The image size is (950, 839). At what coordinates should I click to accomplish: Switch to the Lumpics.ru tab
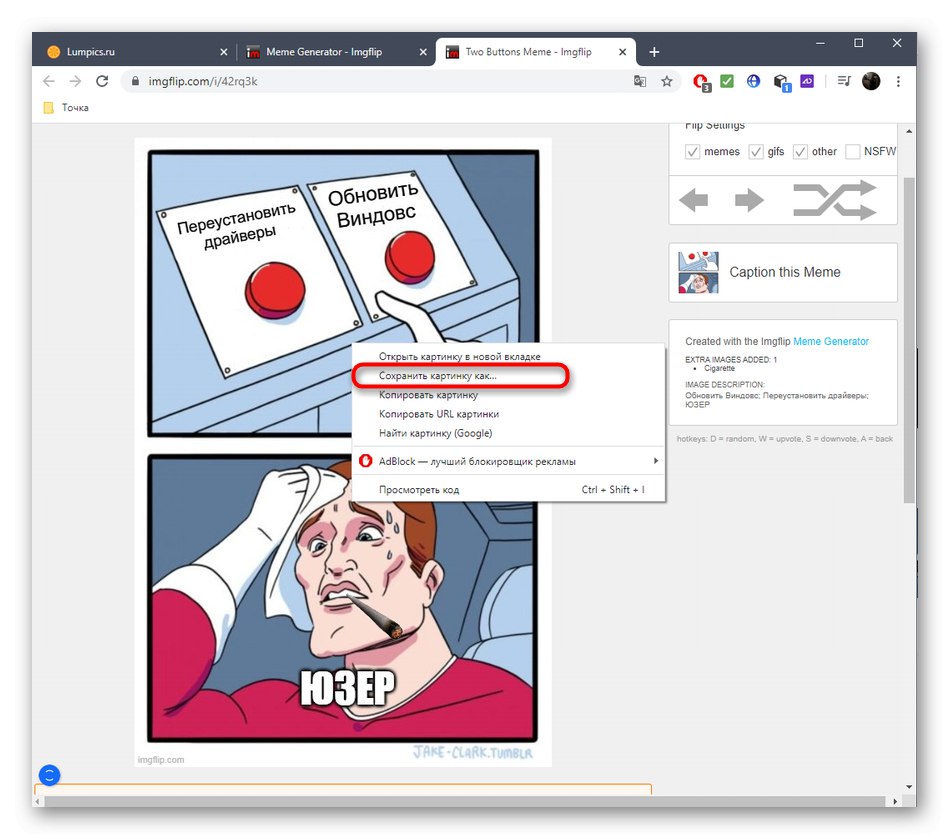pyautogui.click(x=135, y=52)
